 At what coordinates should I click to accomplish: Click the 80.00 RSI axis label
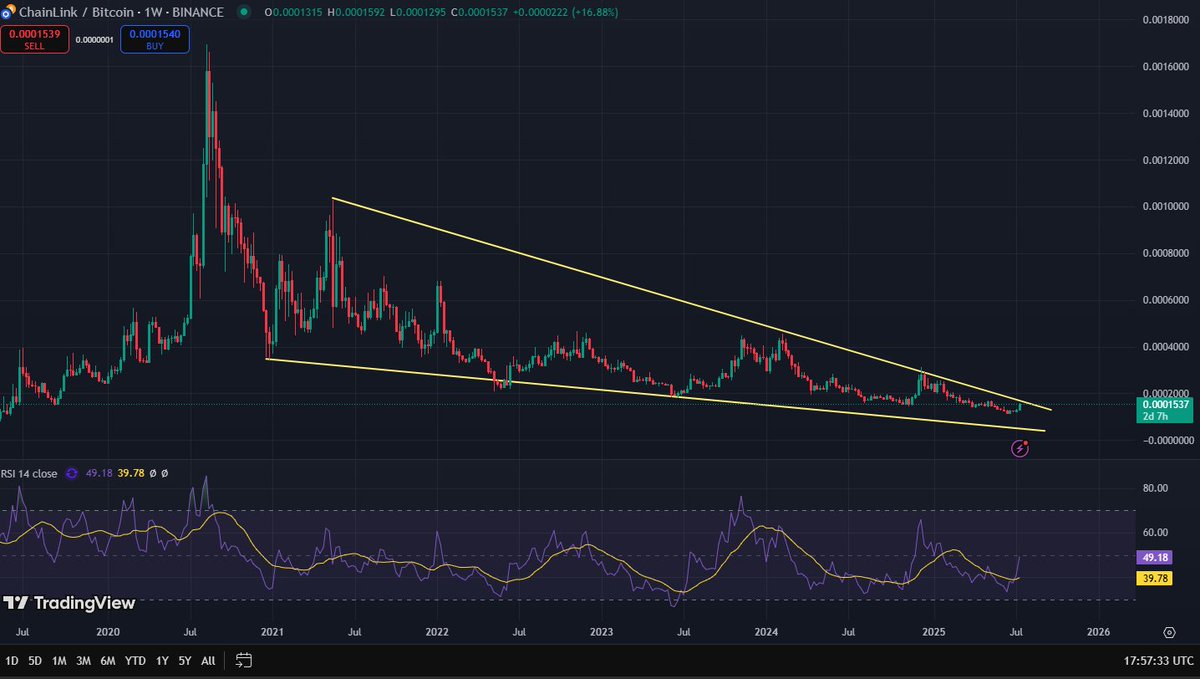[x=1156, y=488]
